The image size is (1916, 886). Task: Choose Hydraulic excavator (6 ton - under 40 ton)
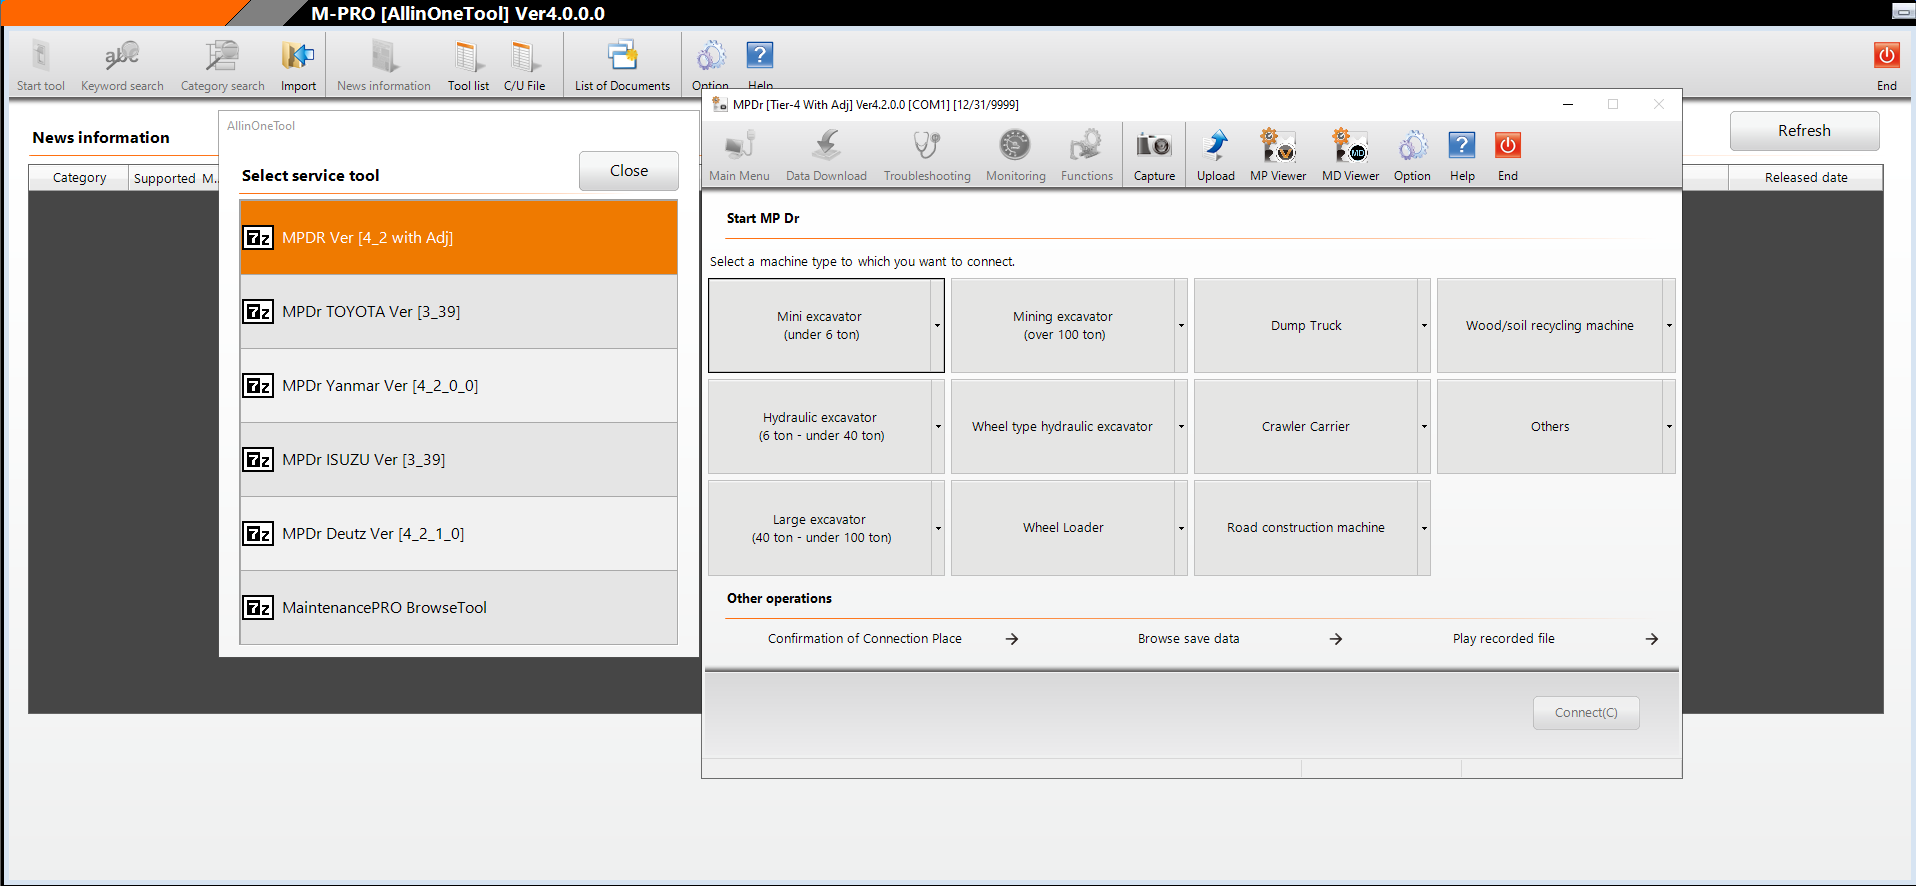[820, 427]
